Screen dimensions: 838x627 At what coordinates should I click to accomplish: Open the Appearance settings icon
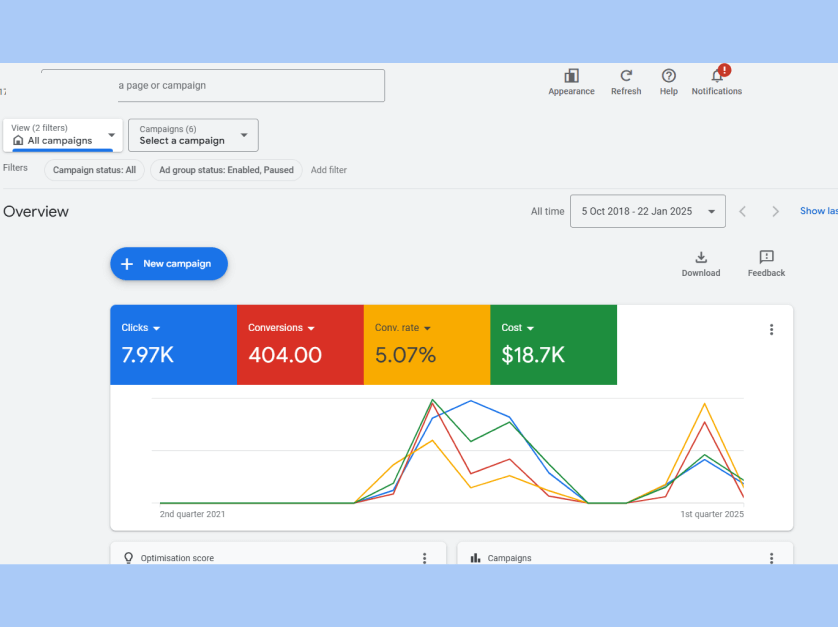click(571, 77)
